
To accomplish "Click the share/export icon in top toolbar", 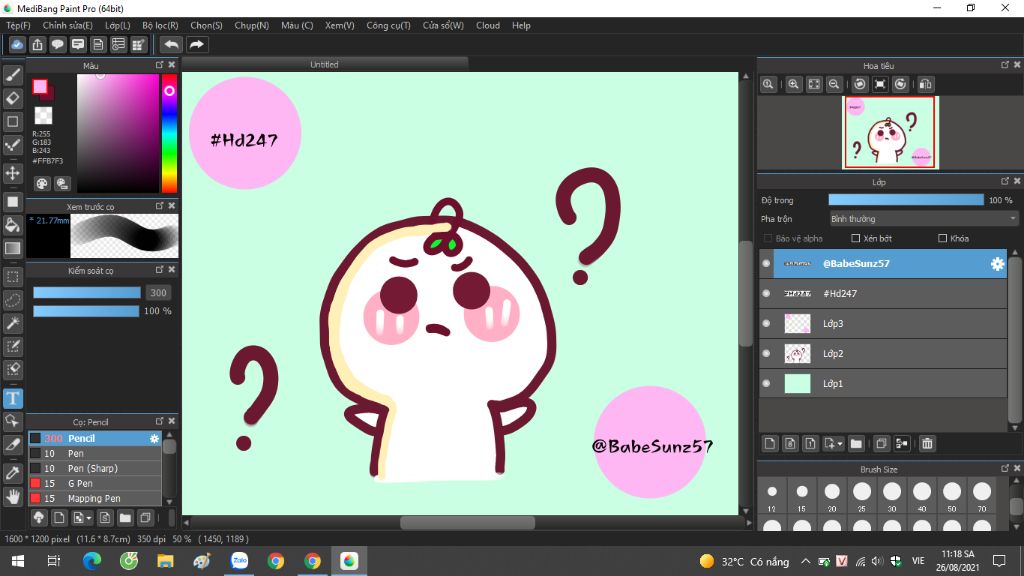I will coord(37,44).
